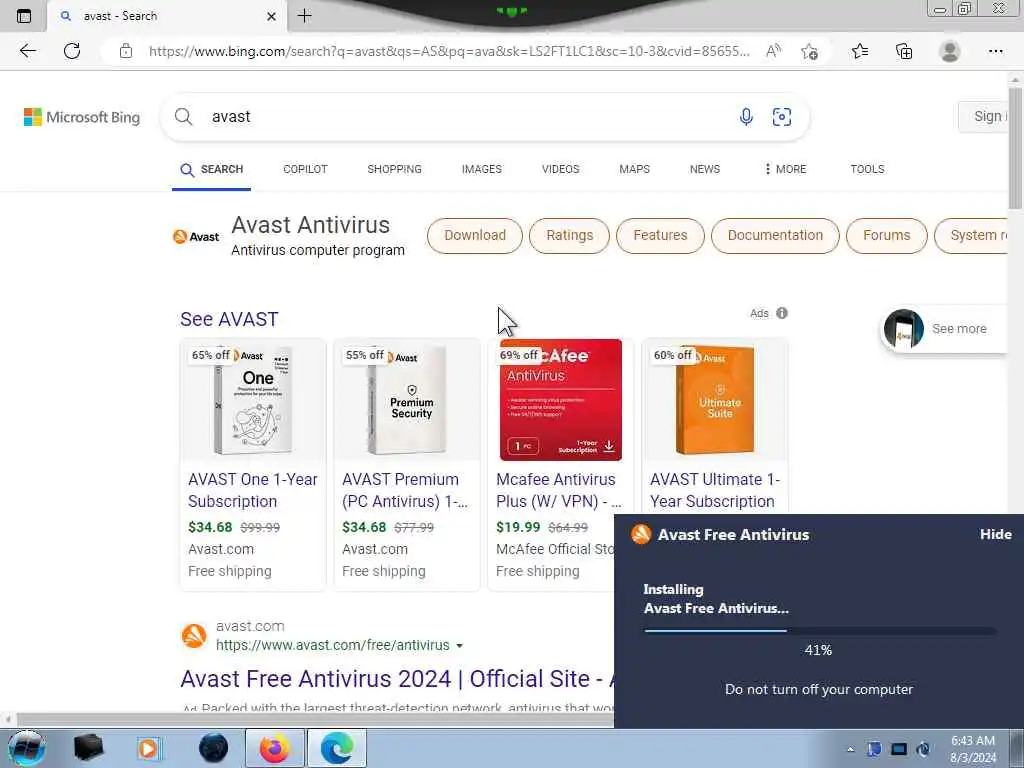Open Mcafee Antivirus Plus link

[x=558, y=490]
